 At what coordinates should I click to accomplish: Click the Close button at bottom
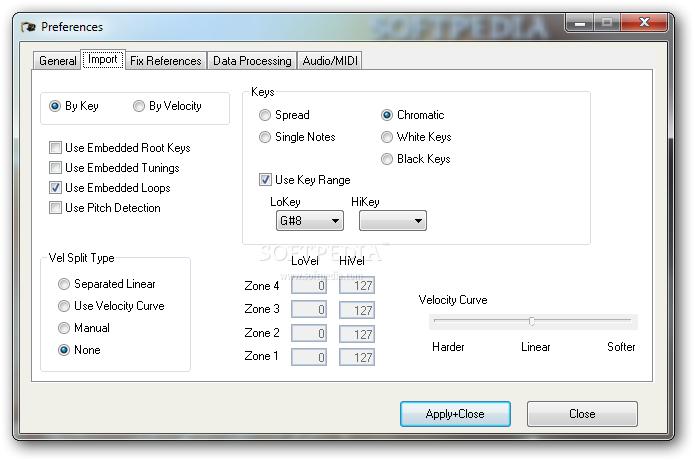(582, 414)
